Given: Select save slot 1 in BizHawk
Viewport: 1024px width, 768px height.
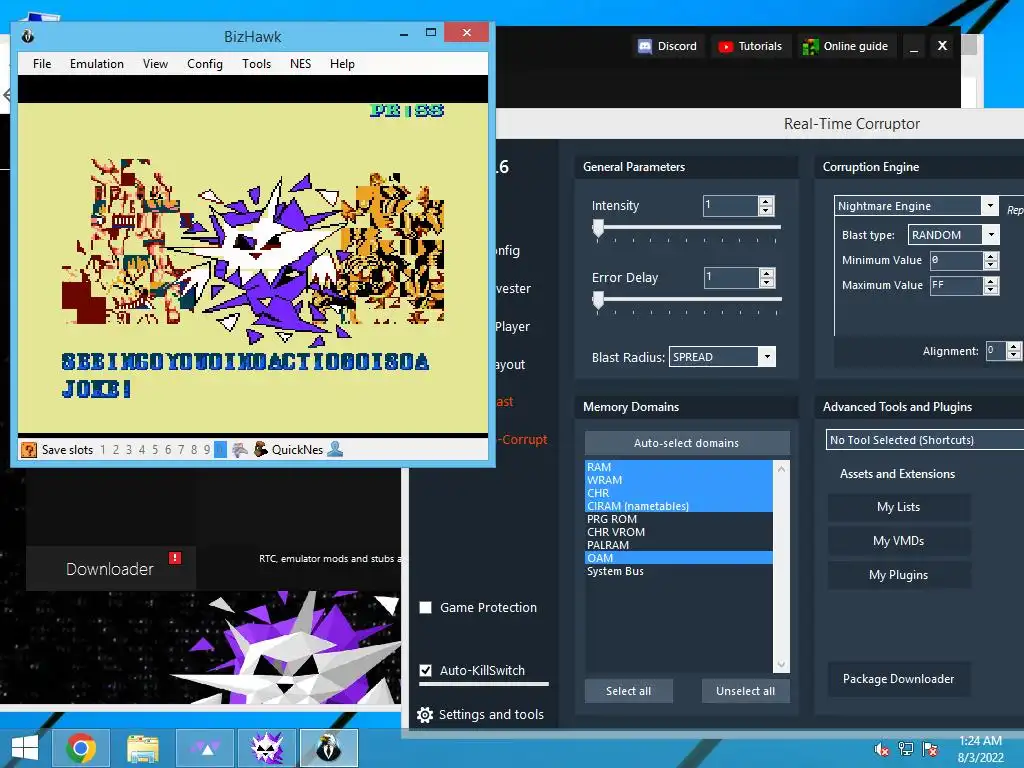Looking at the screenshot, I should coord(103,449).
